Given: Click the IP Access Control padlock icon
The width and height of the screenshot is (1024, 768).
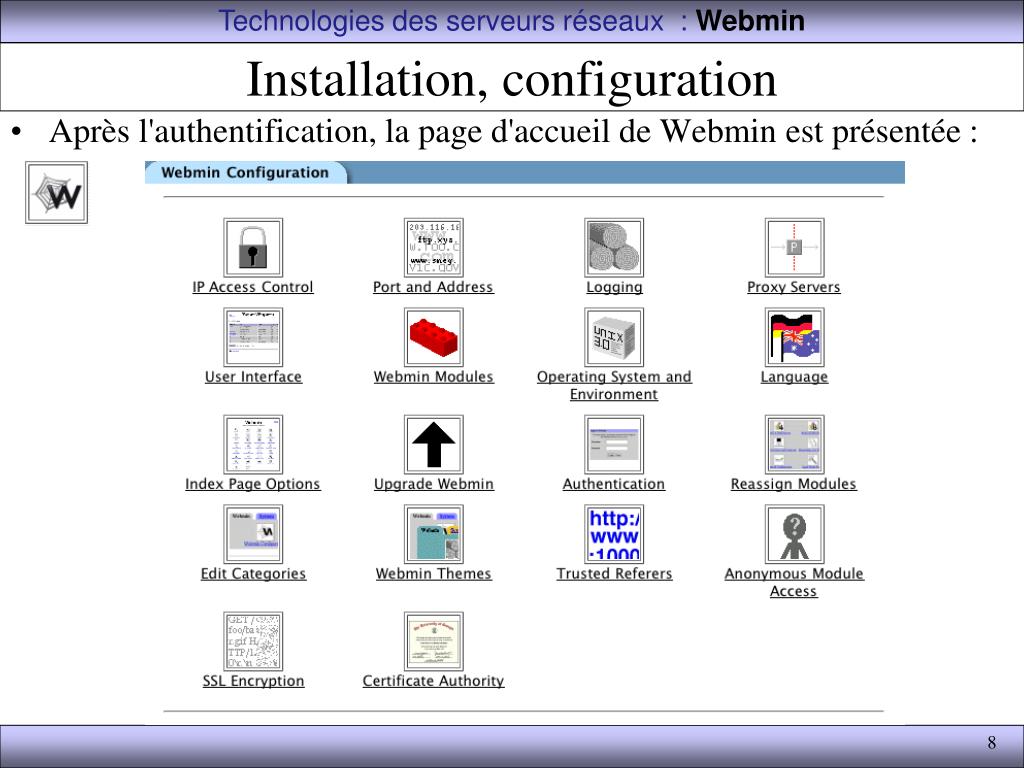Looking at the screenshot, I should click(x=253, y=248).
